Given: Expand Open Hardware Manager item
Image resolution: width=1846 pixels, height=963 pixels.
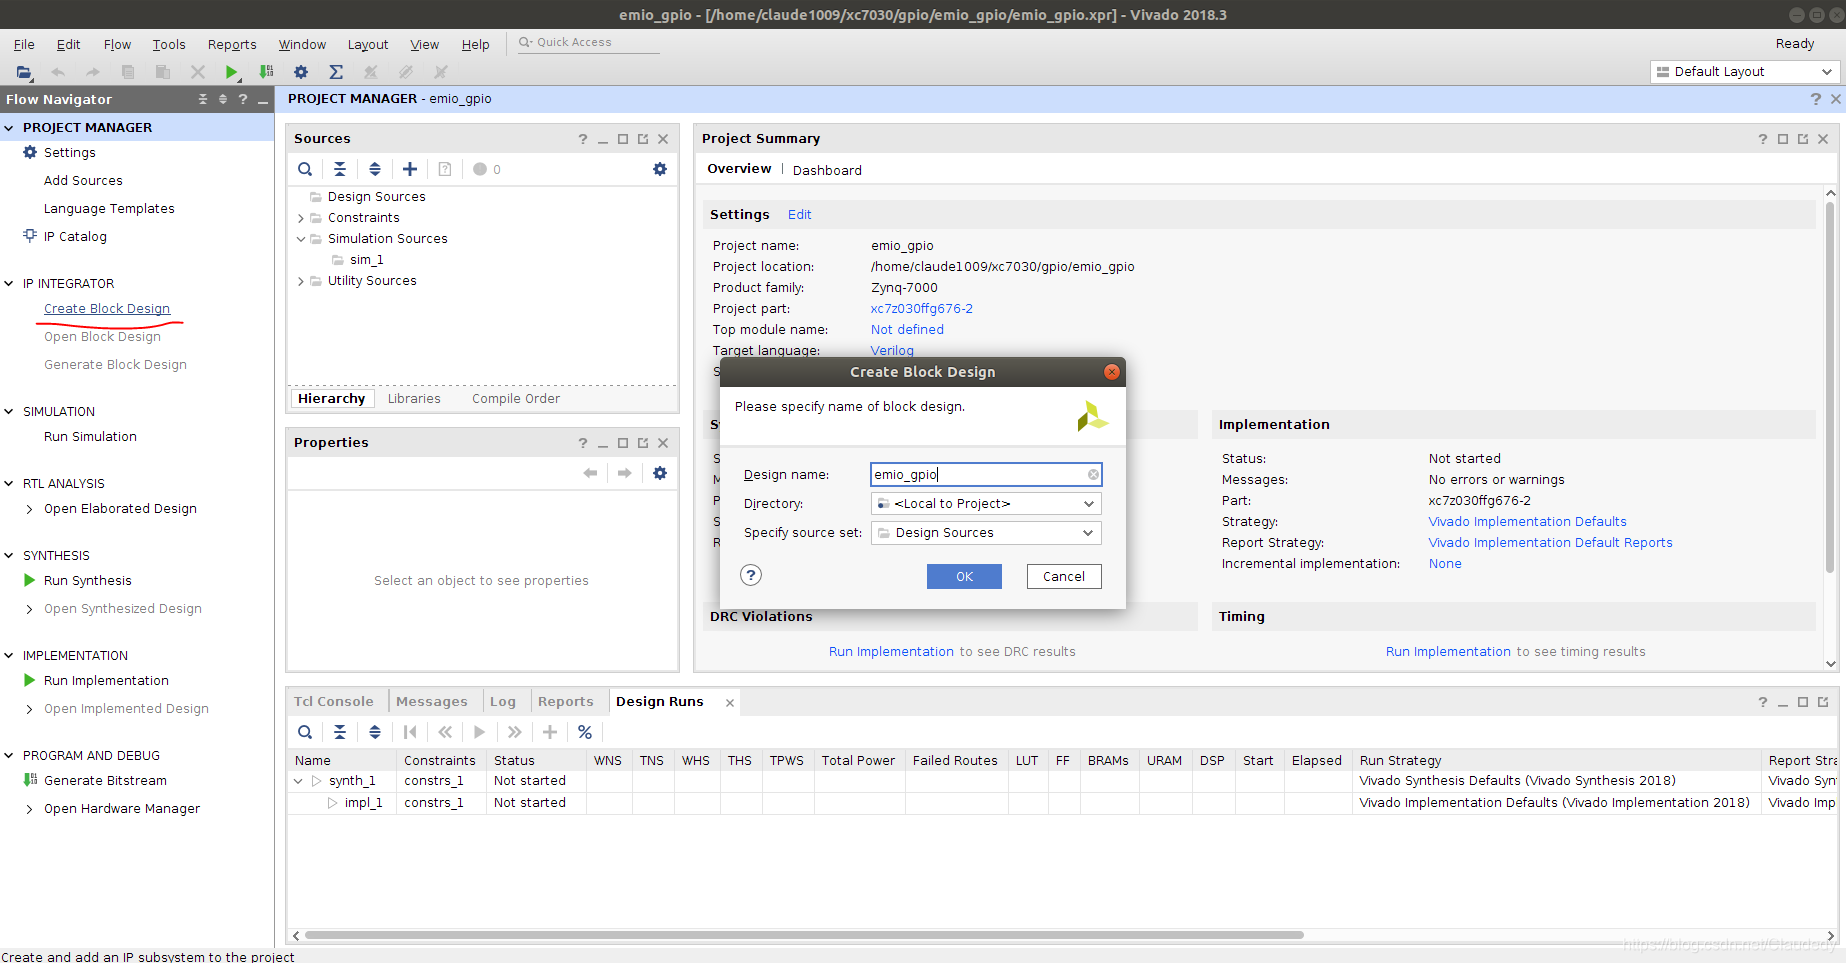Looking at the screenshot, I should point(29,809).
